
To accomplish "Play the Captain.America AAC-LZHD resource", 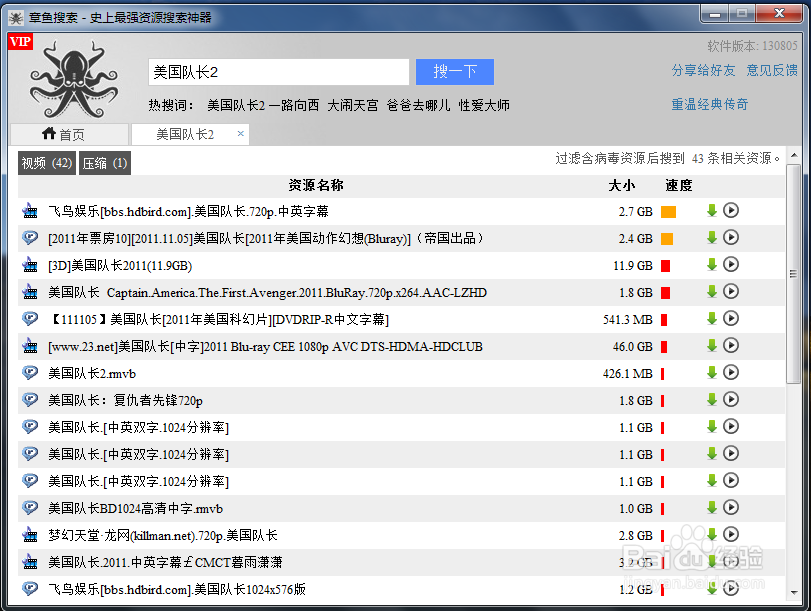I will [x=731, y=291].
